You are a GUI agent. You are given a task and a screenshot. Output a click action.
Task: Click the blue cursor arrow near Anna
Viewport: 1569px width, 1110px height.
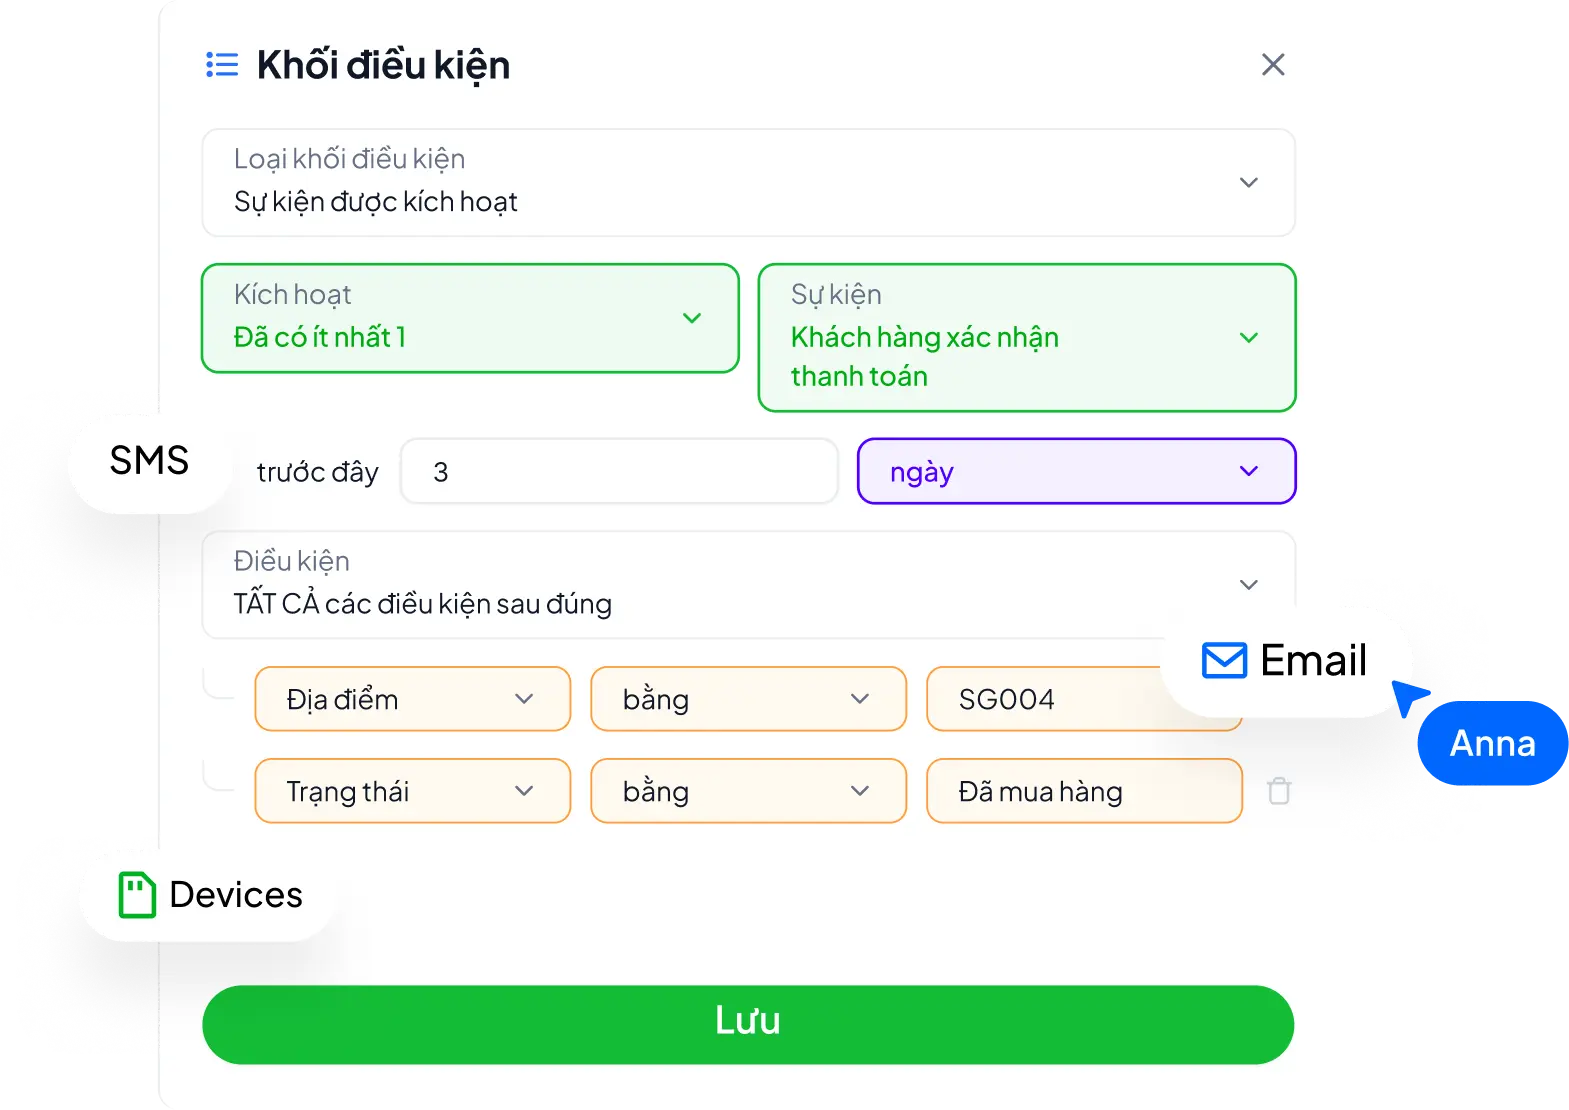[1410, 697]
